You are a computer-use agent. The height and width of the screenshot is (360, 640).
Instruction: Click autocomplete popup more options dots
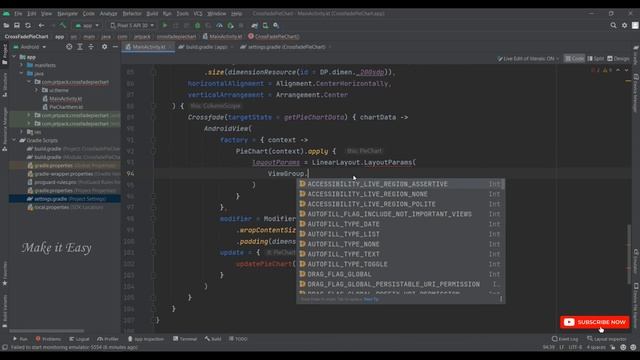(501, 299)
